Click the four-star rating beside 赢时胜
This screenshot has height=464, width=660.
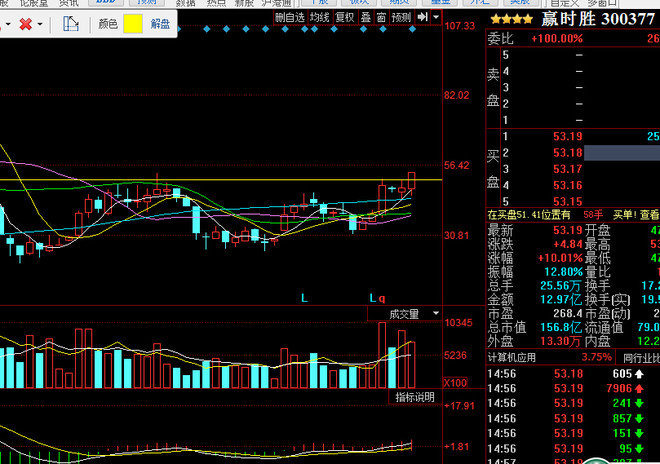click(511, 19)
